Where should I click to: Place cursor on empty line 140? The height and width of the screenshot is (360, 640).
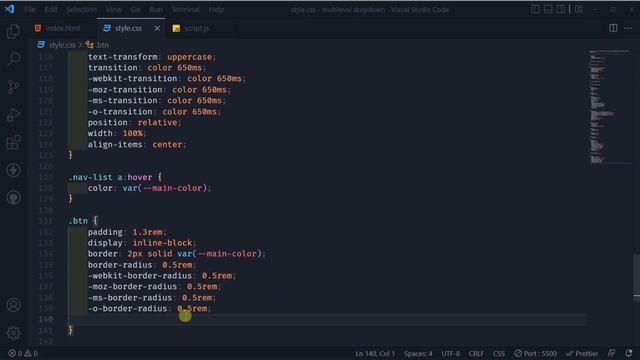pos(327,320)
